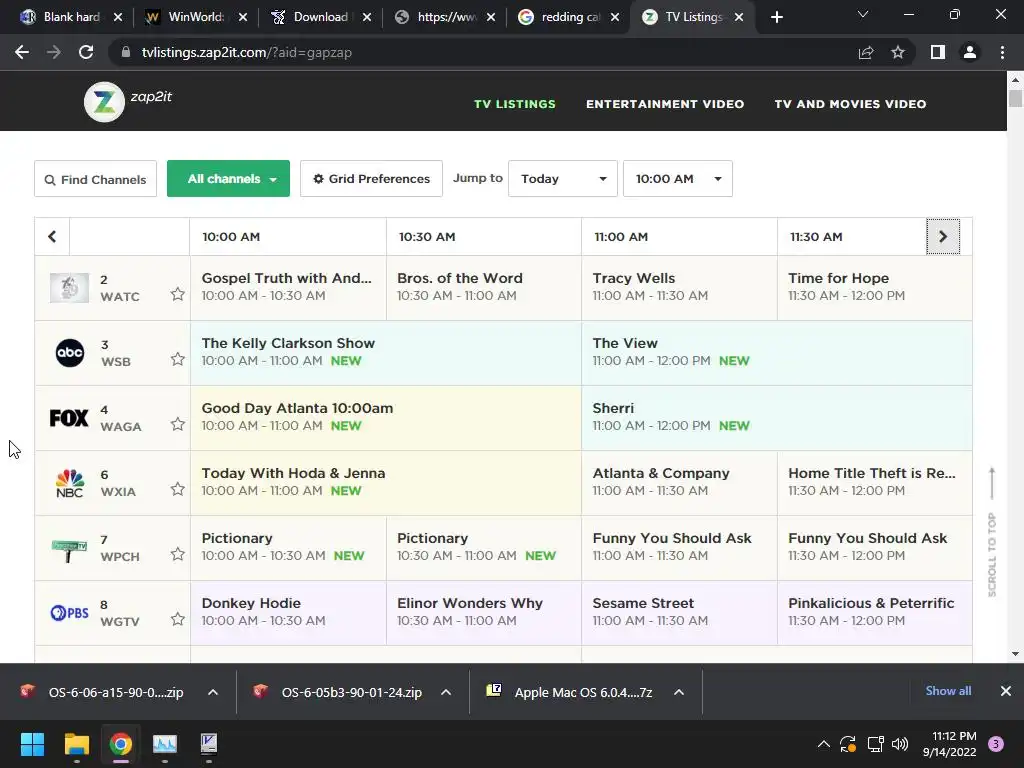Screen dimensions: 1024x768
Task: Open Atlanta & Company listing
Action: [679, 483]
